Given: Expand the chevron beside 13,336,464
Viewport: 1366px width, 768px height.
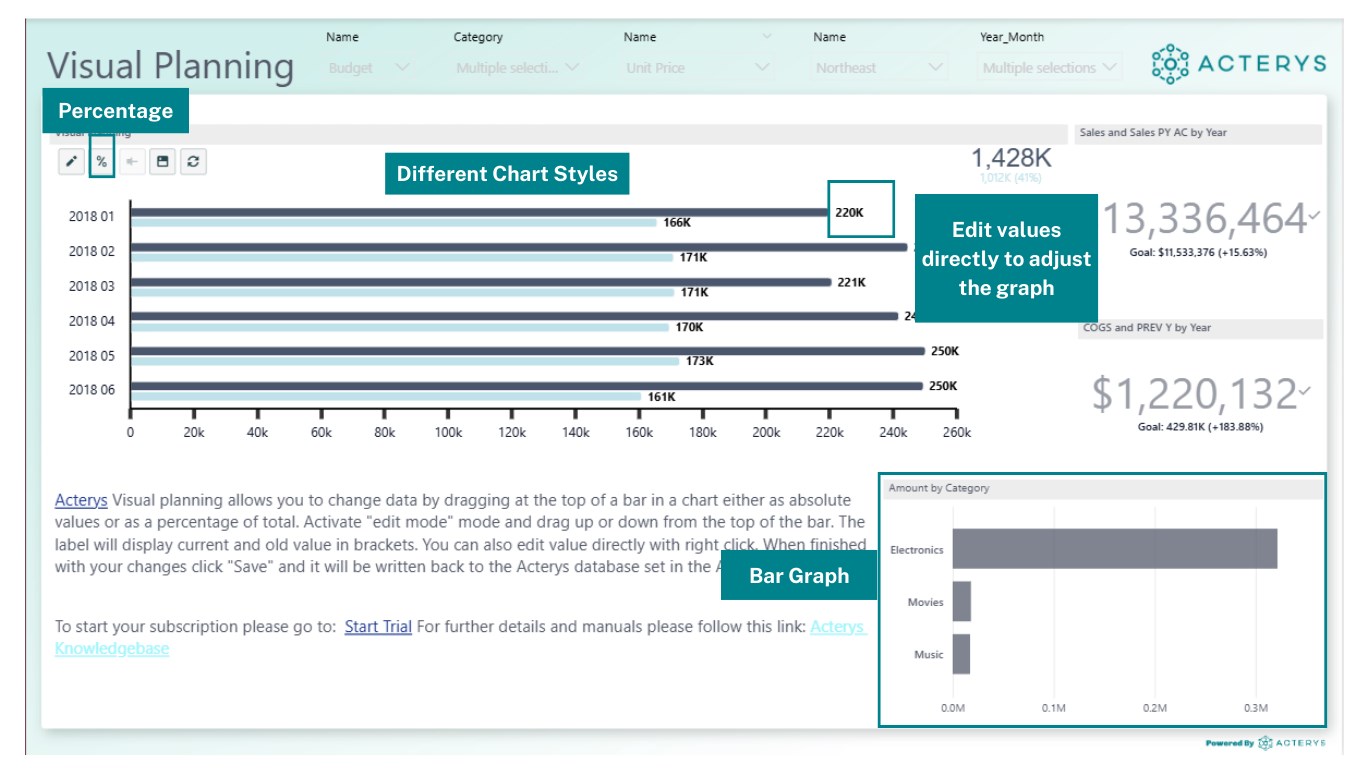Looking at the screenshot, I should coord(1314,215).
